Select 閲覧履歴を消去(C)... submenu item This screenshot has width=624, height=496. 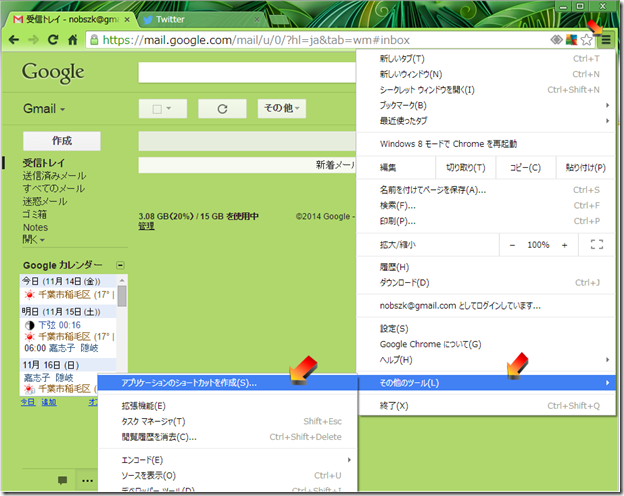228,437
